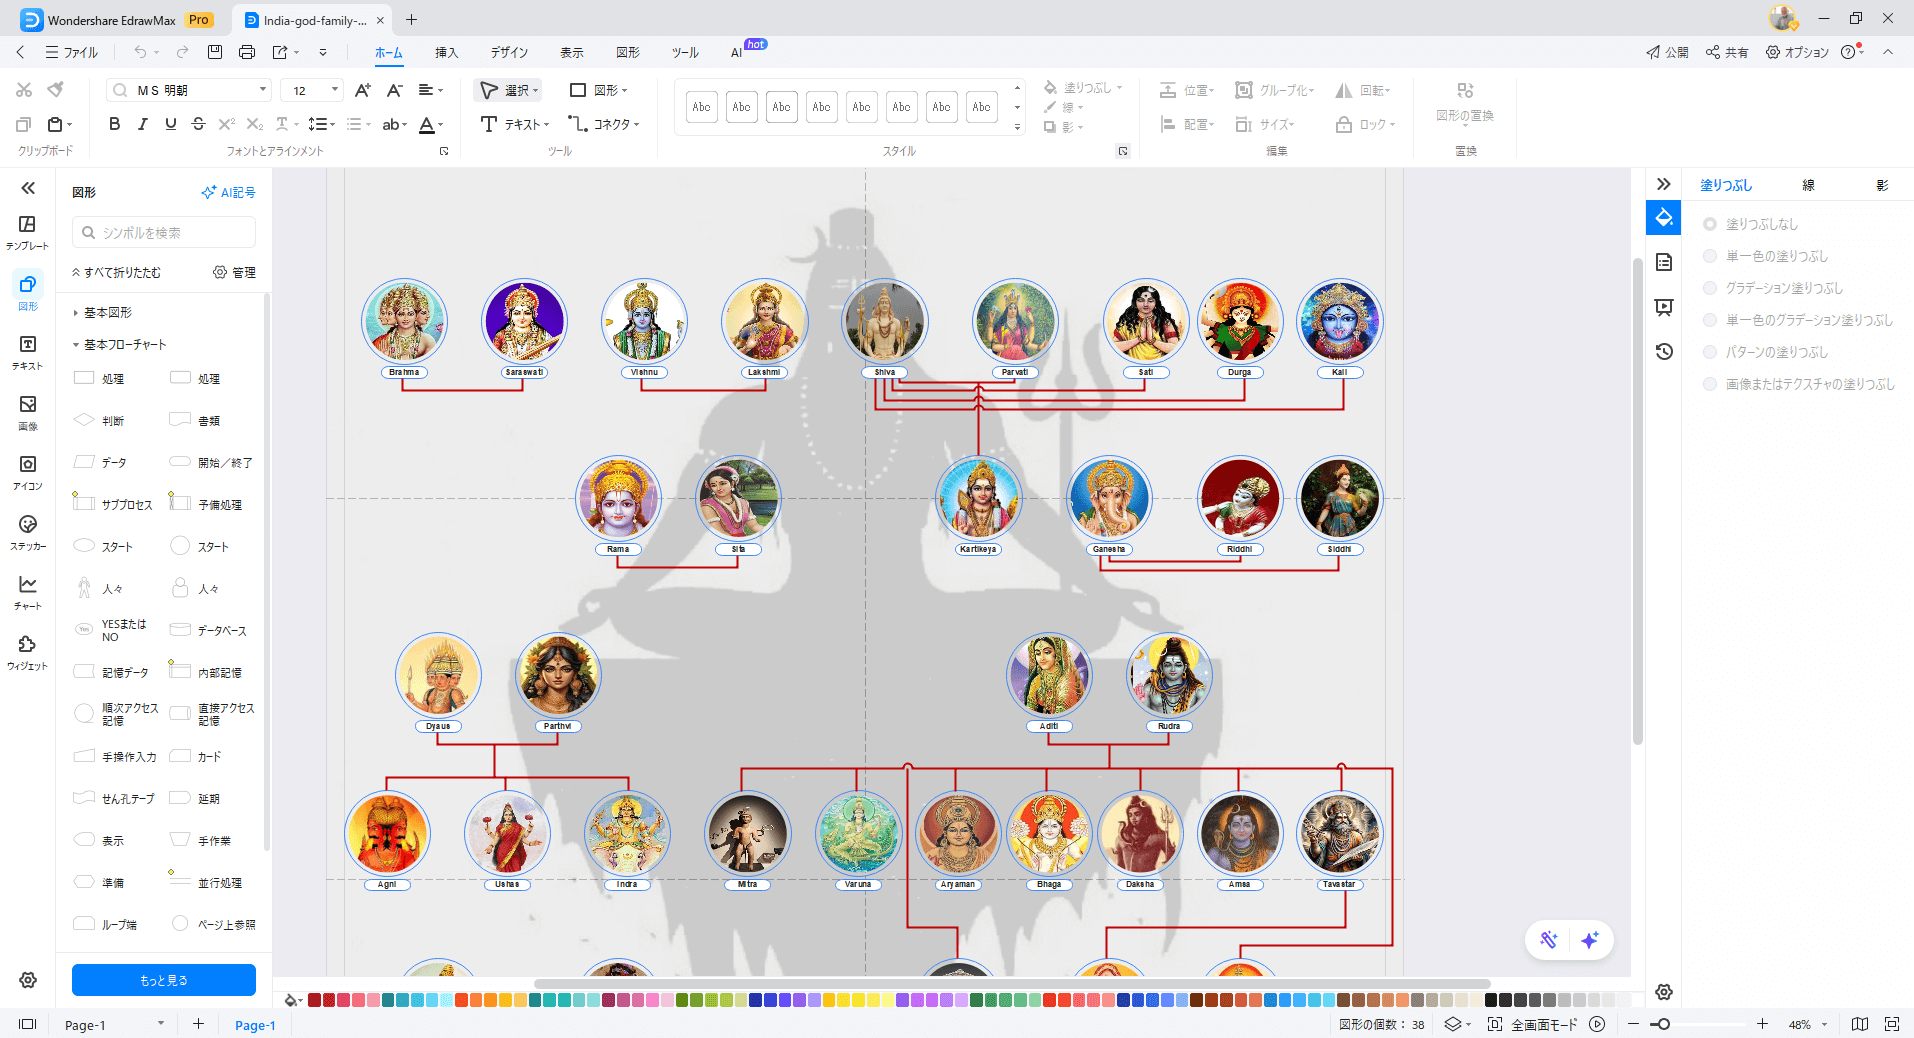Viewport: 1914px width, 1038px height.
Task: Open the history panel icon on right
Action: coord(1664,352)
